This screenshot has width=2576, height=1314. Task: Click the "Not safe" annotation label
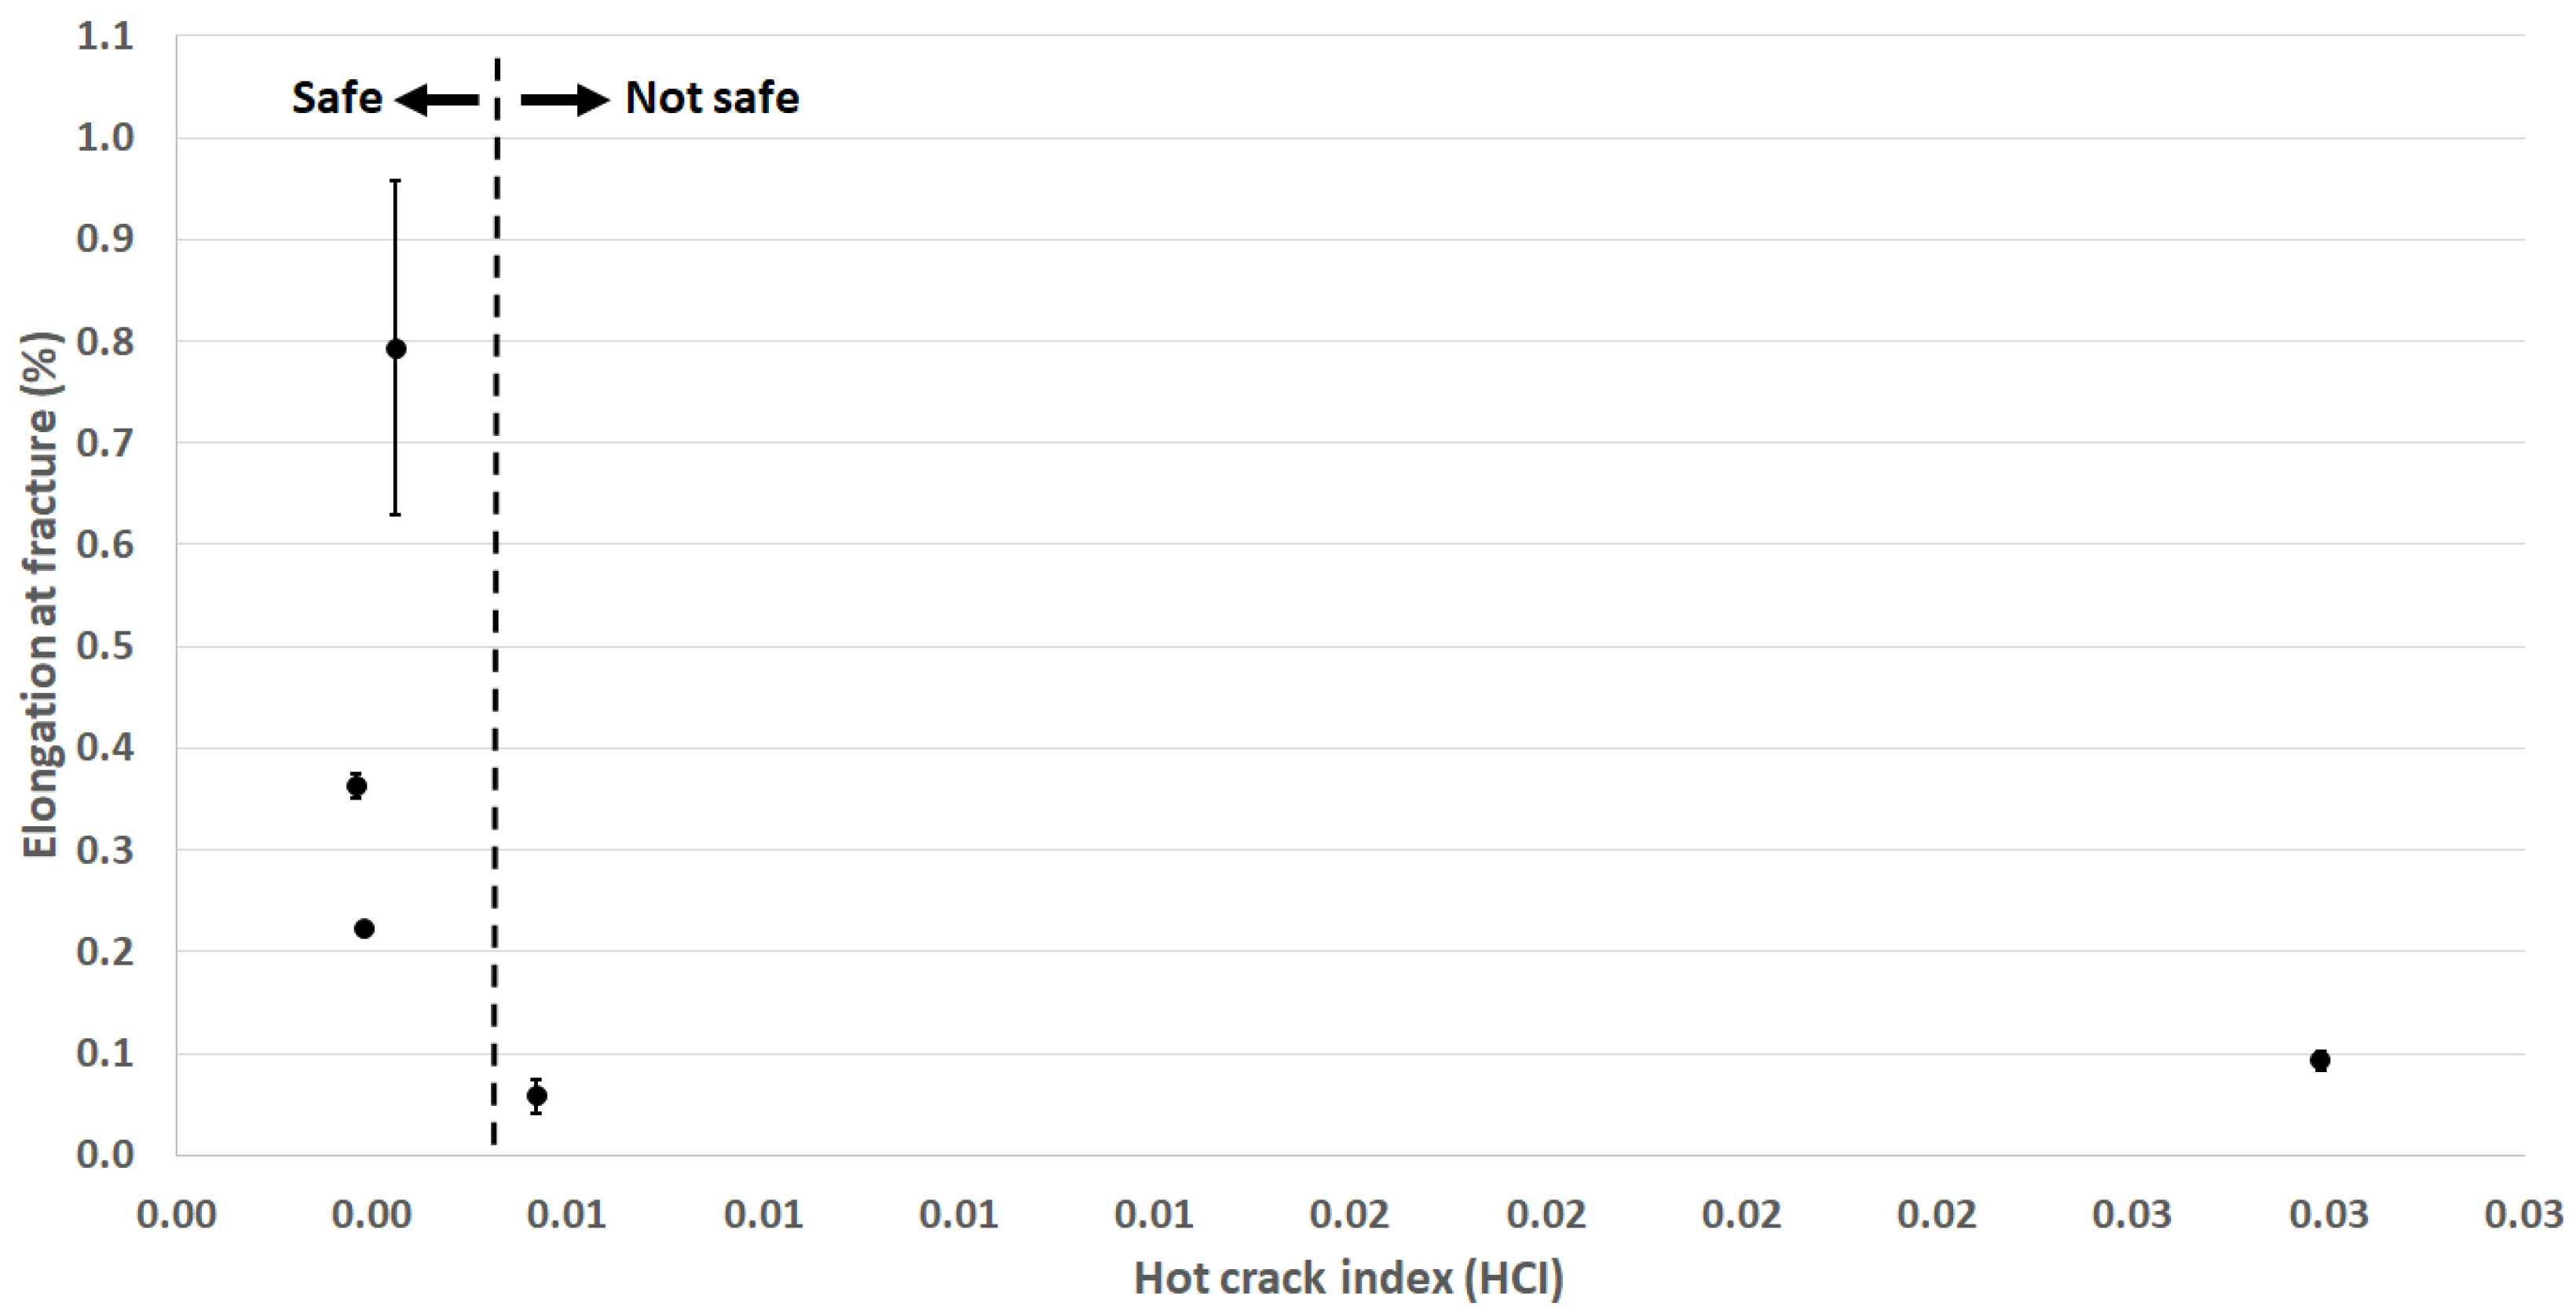tap(712, 98)
